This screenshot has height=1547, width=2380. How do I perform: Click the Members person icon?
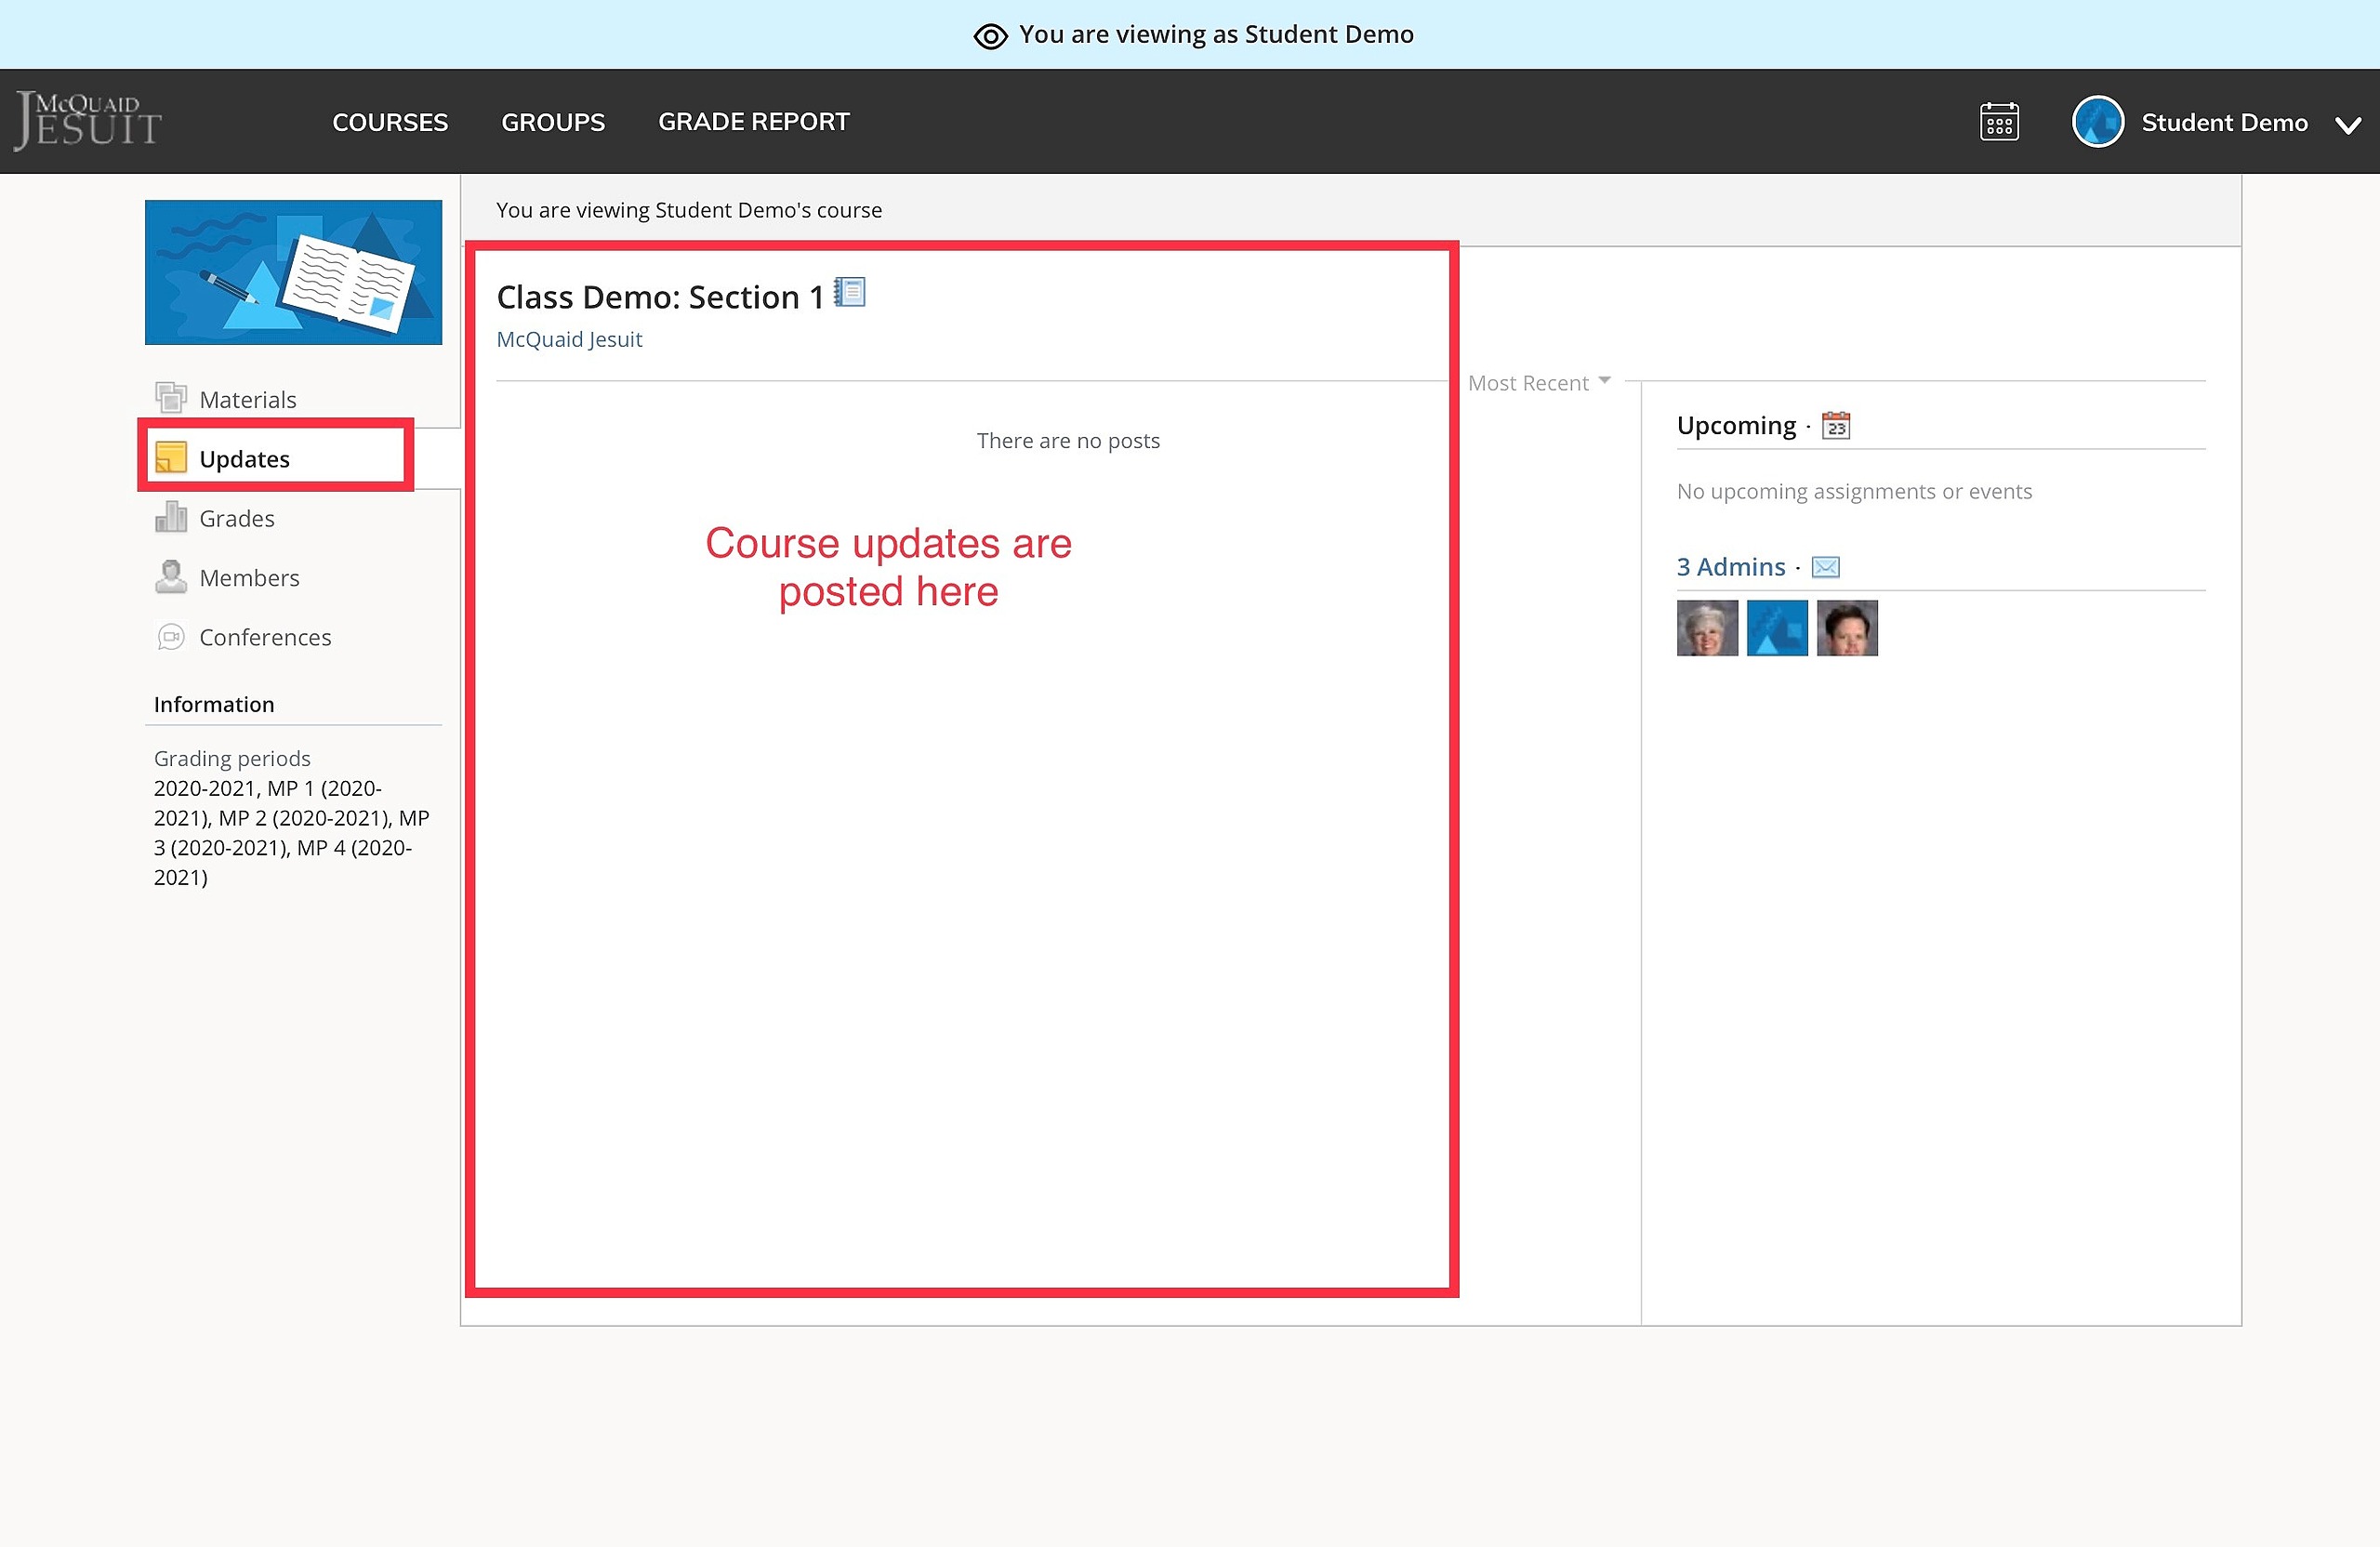coord(171,577)
